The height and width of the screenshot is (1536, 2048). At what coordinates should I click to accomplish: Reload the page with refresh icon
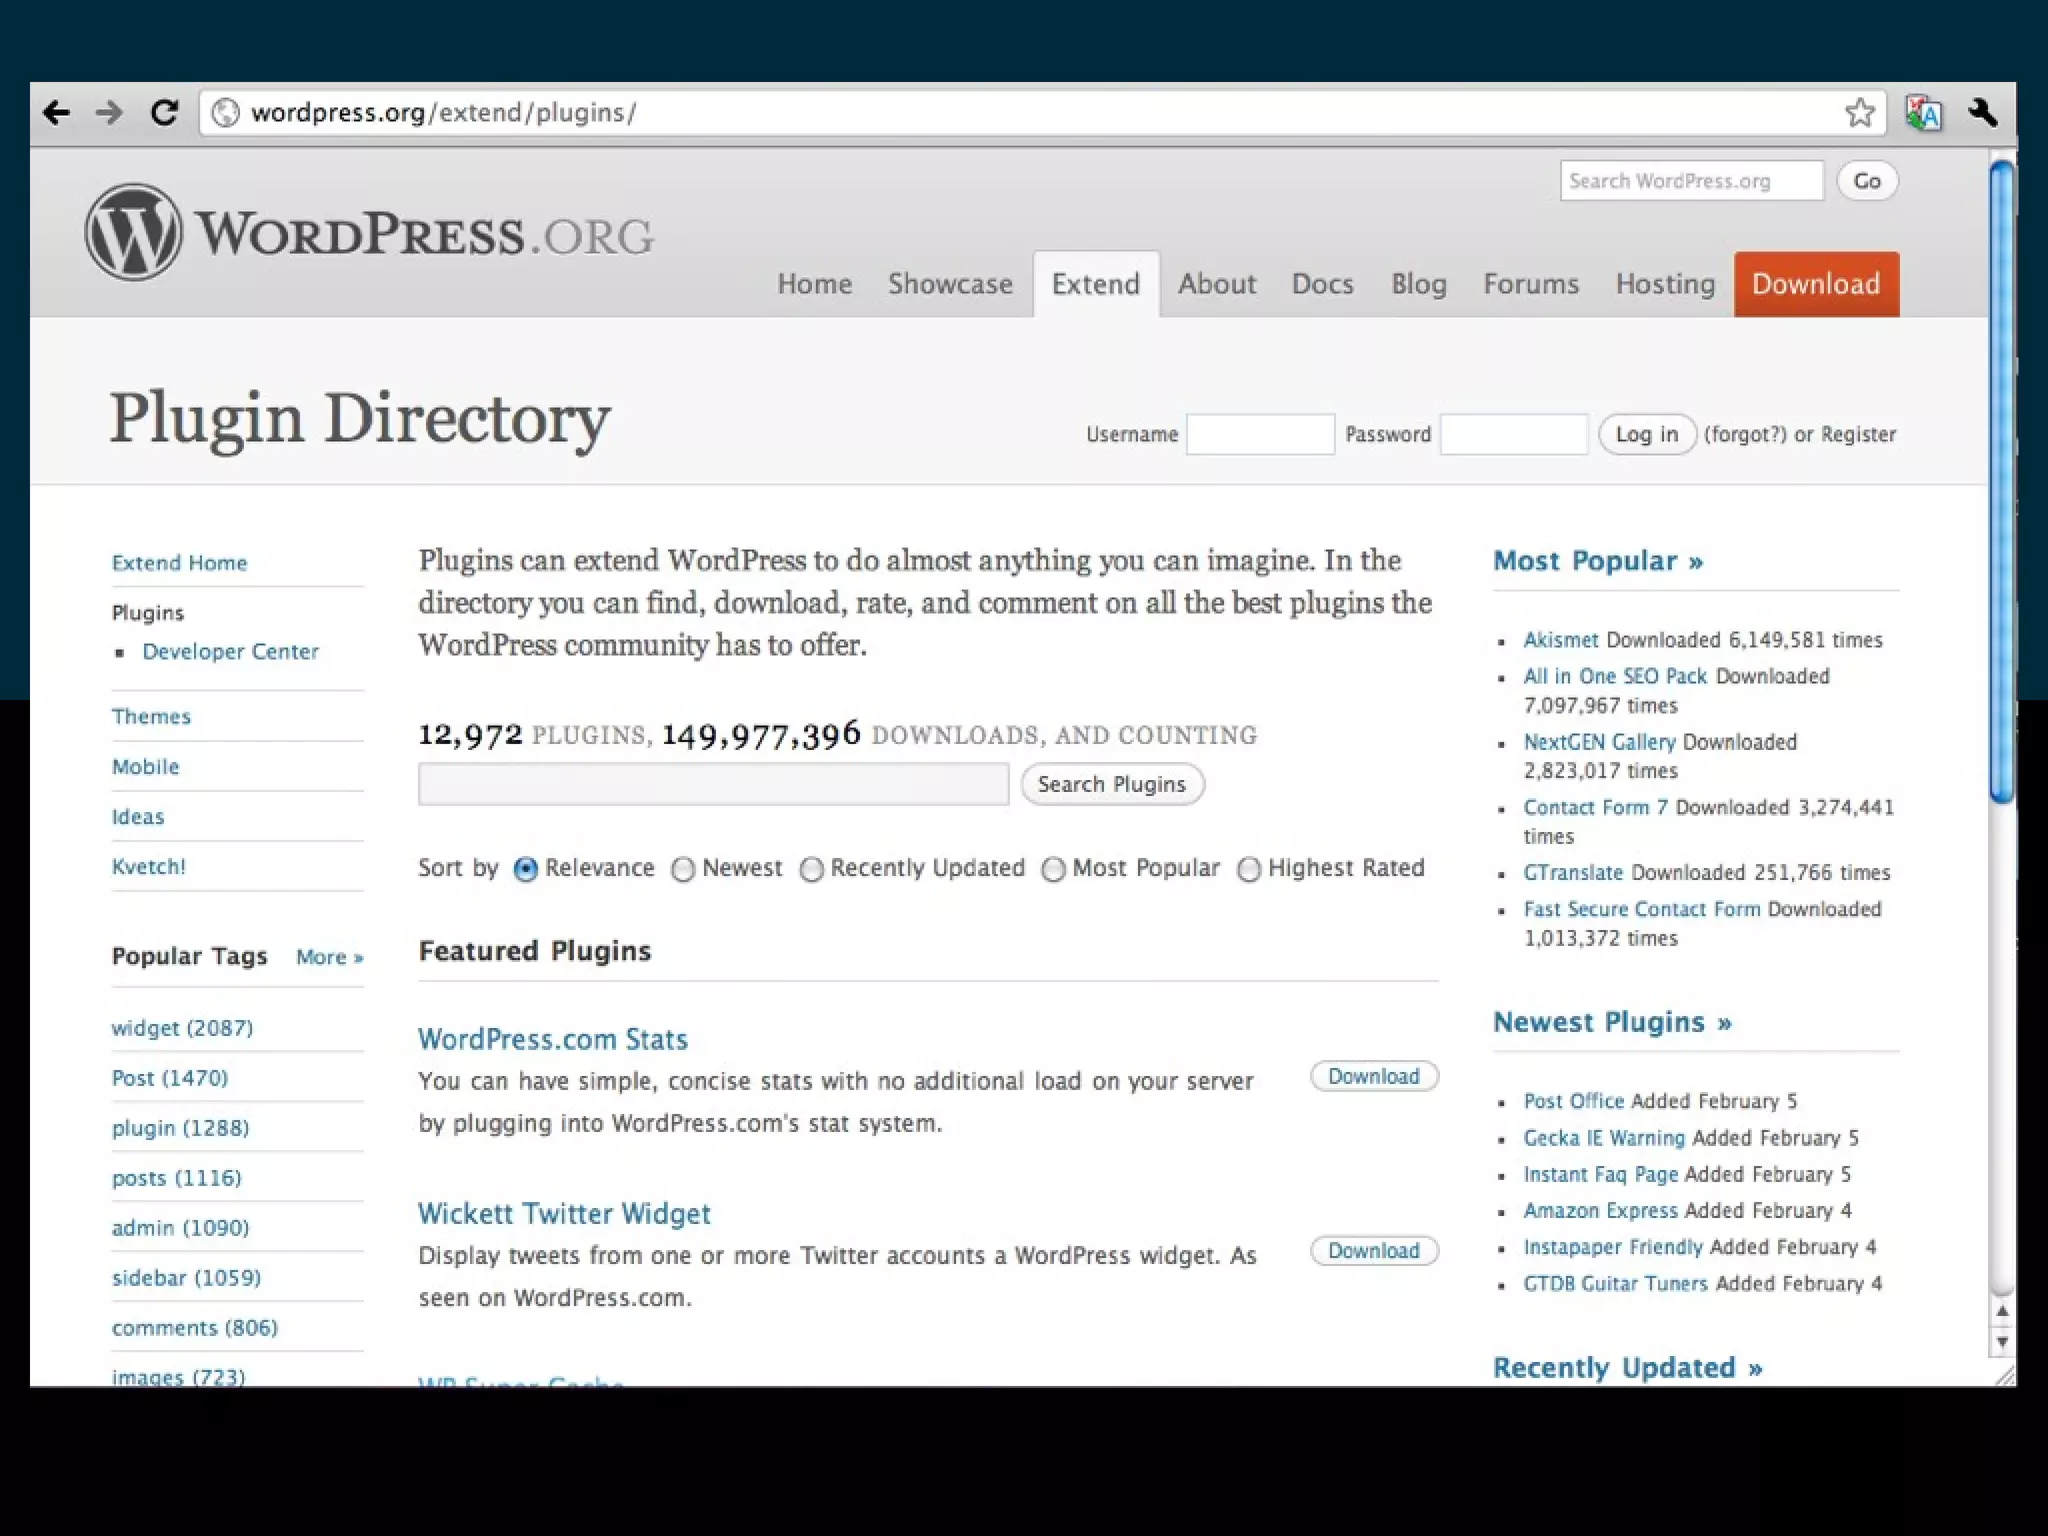pos(164,113)
